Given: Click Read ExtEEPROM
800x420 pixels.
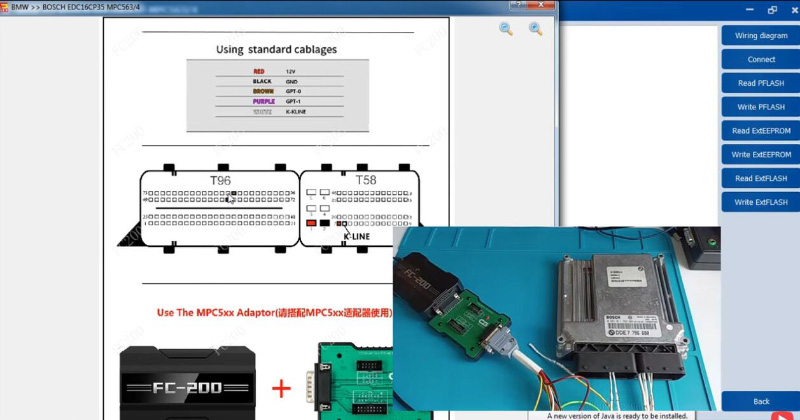Looking at the screenshot, I should coord(761,131).
